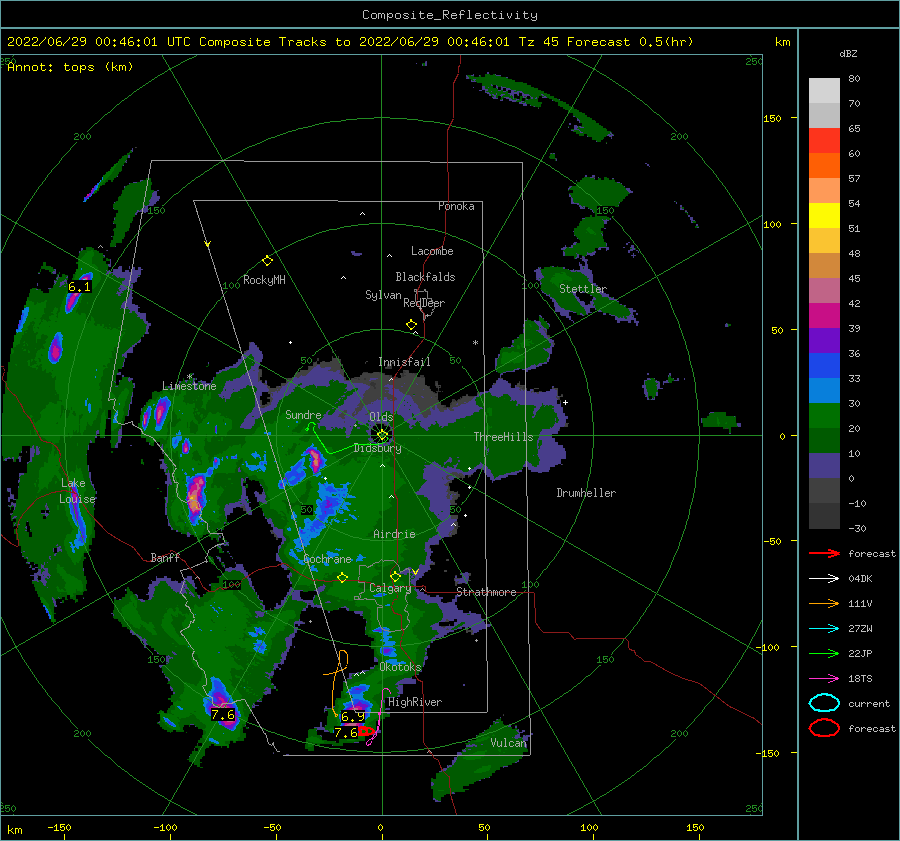Click the Banff town label
This screenshot has height=841, width=900.
165,557
